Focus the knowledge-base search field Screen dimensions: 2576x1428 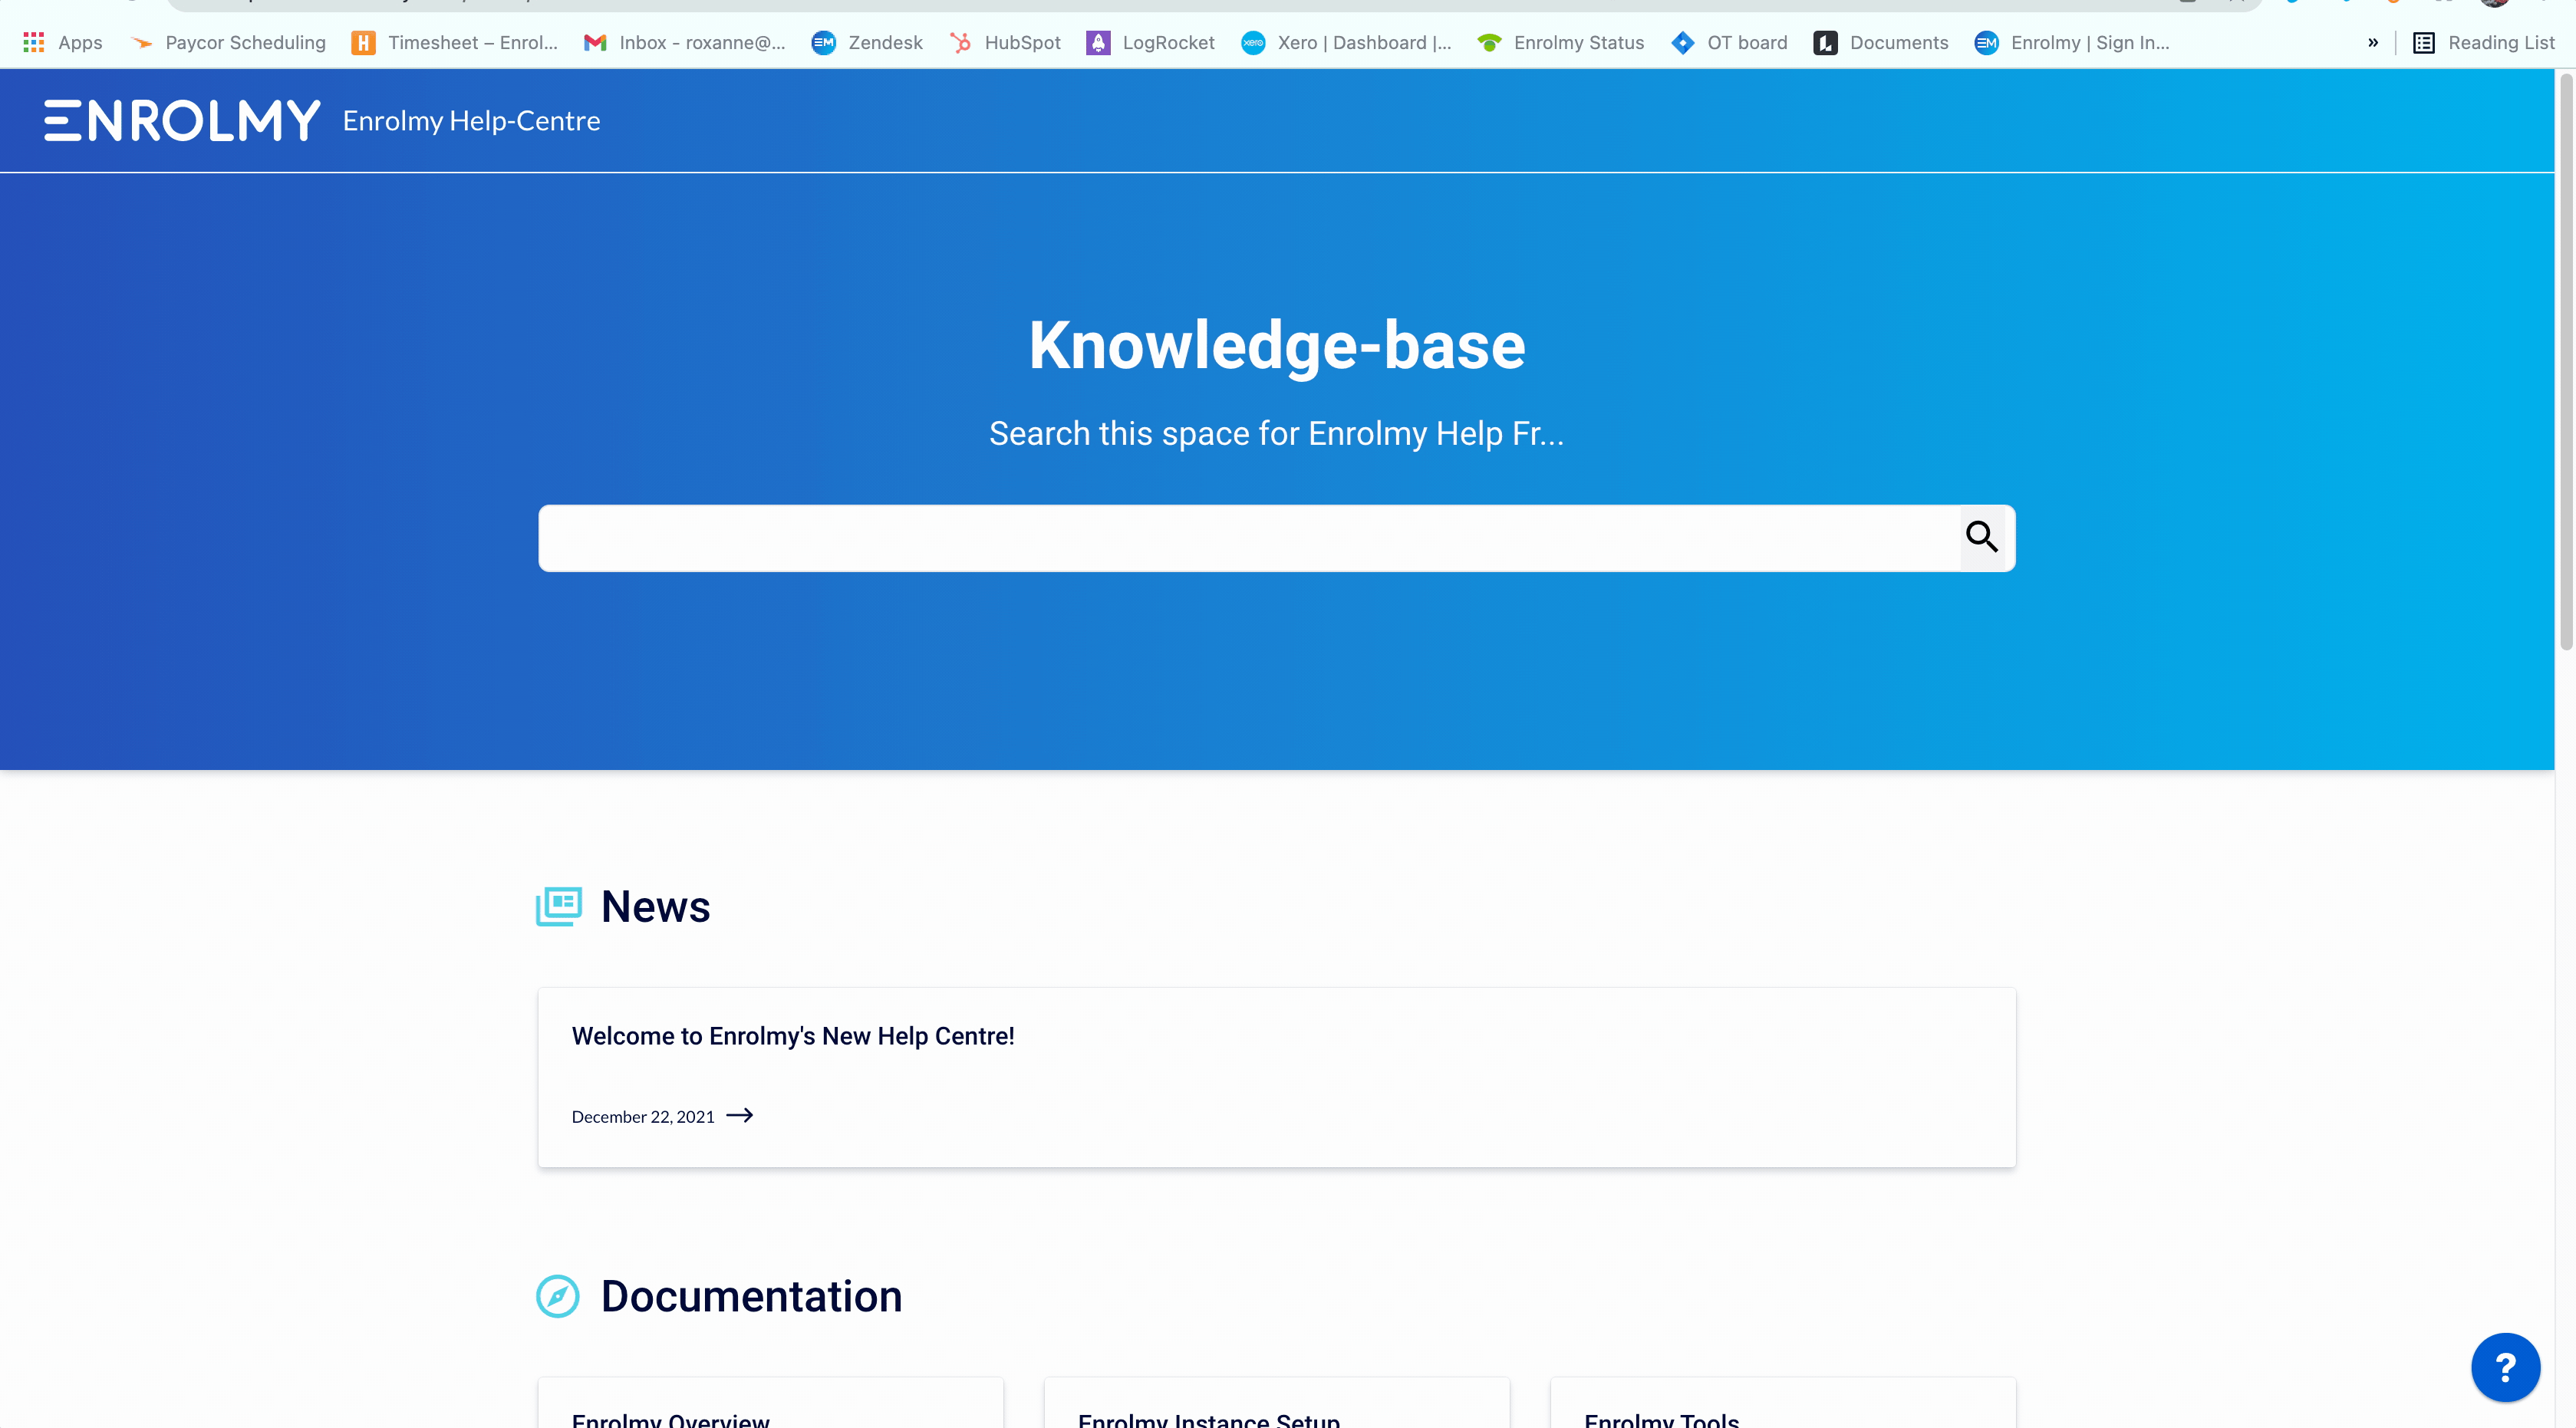pyautogui.click(x=1249, y=538)
